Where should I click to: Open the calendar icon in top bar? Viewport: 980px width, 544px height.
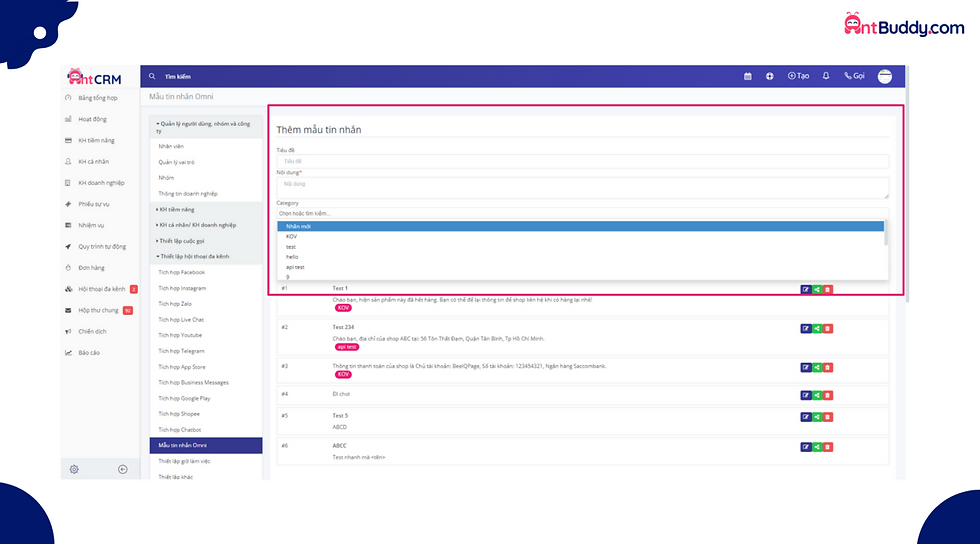tap(748, 76)
